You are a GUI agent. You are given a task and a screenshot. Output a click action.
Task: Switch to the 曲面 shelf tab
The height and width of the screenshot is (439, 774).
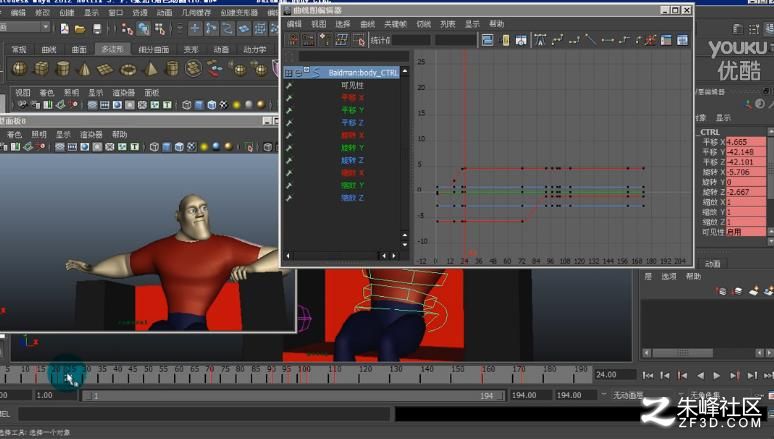[79, 49]
